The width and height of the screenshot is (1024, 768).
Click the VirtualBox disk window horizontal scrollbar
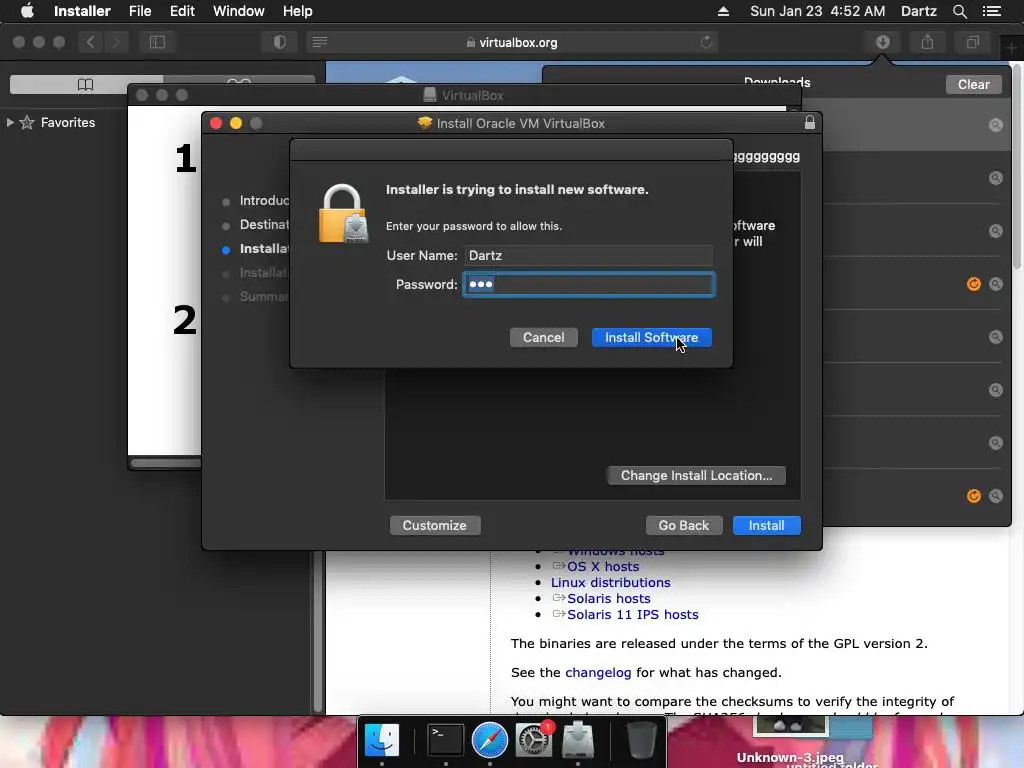[x=166, y=463]
